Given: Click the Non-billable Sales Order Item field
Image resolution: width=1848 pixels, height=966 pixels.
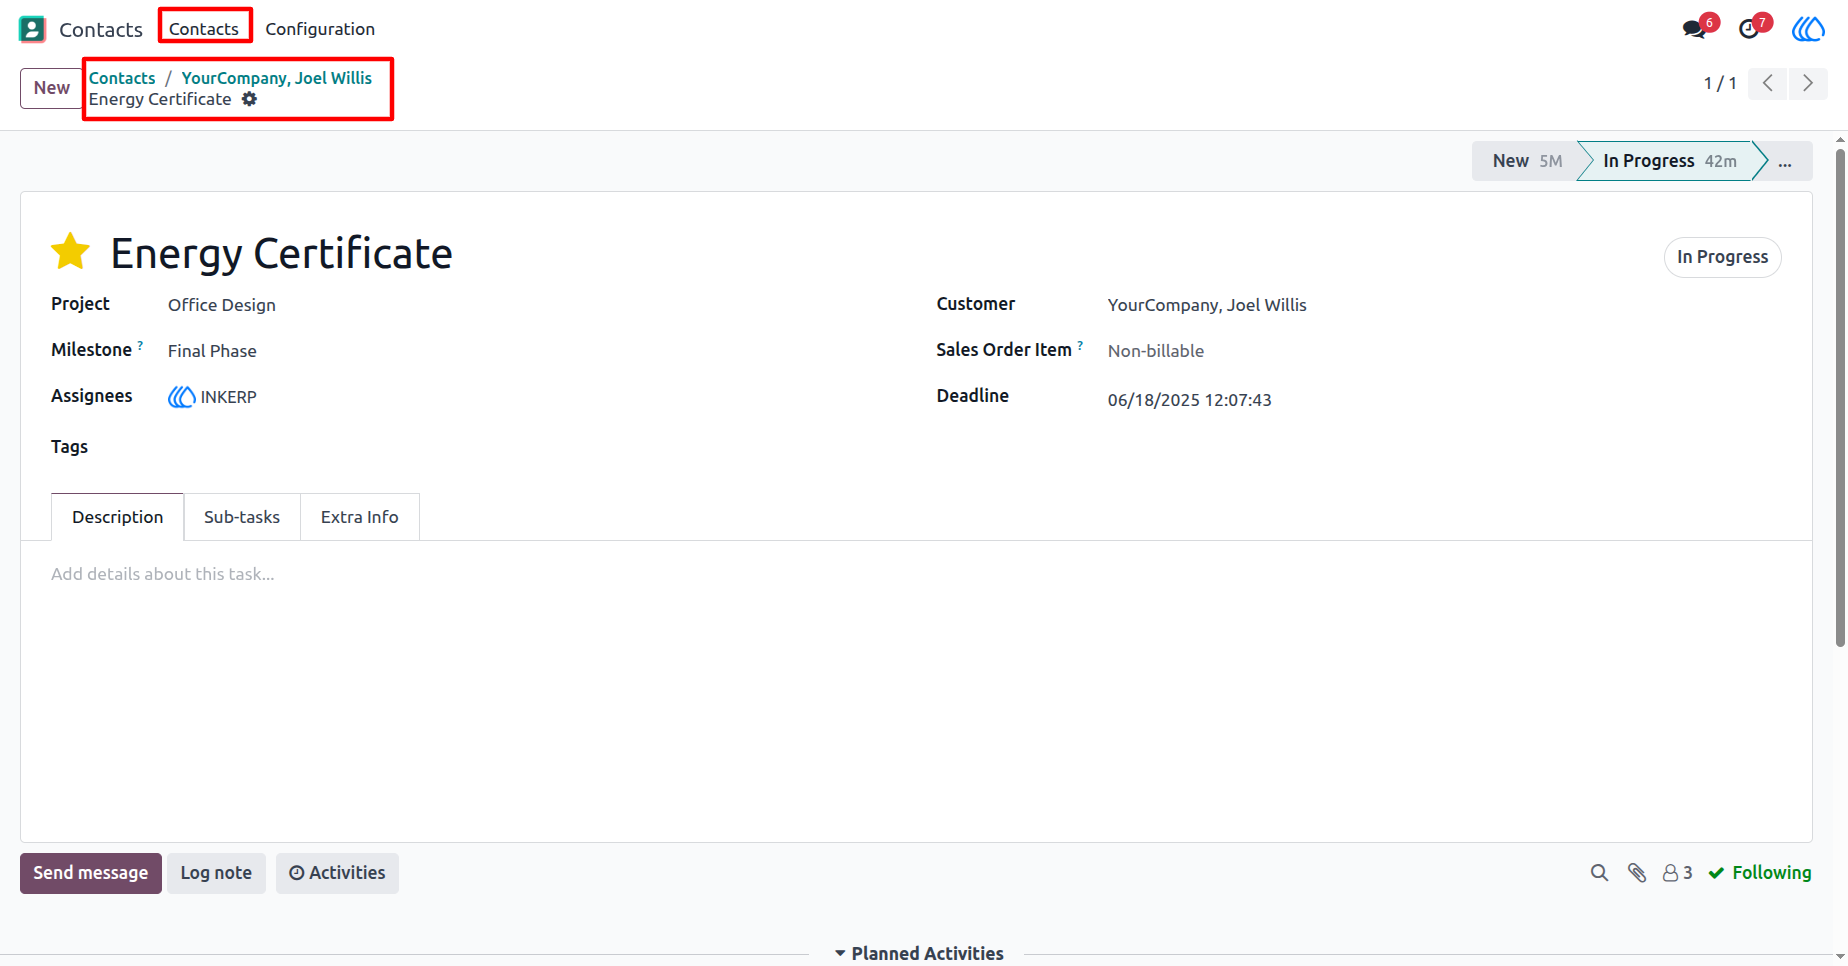Looking at the screenshot, I should [x=1156, y=351].
